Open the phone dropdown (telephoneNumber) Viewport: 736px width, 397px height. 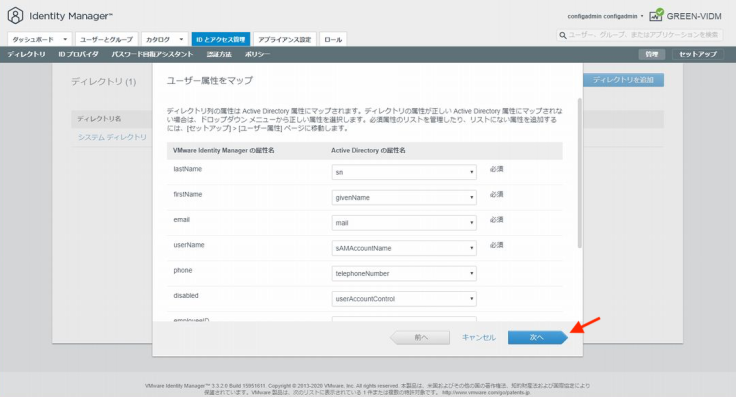[404, 274]
